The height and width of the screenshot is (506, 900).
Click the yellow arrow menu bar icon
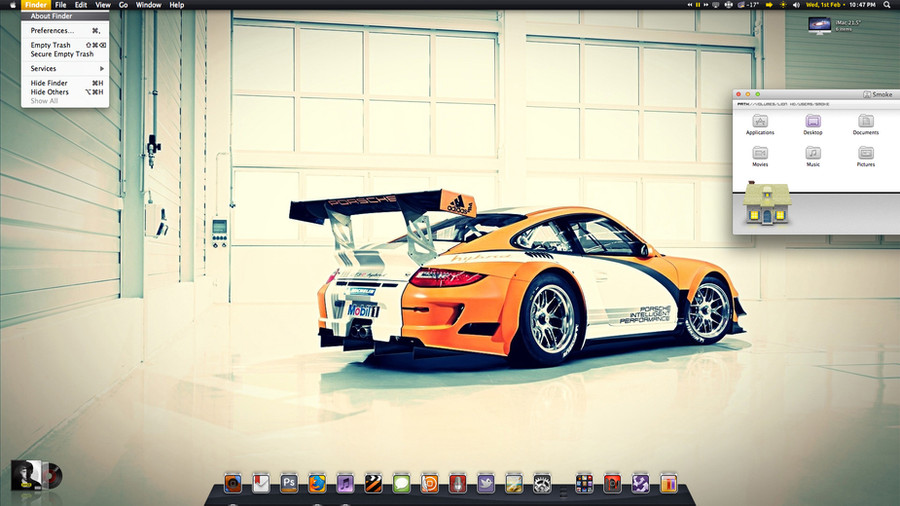769,5
